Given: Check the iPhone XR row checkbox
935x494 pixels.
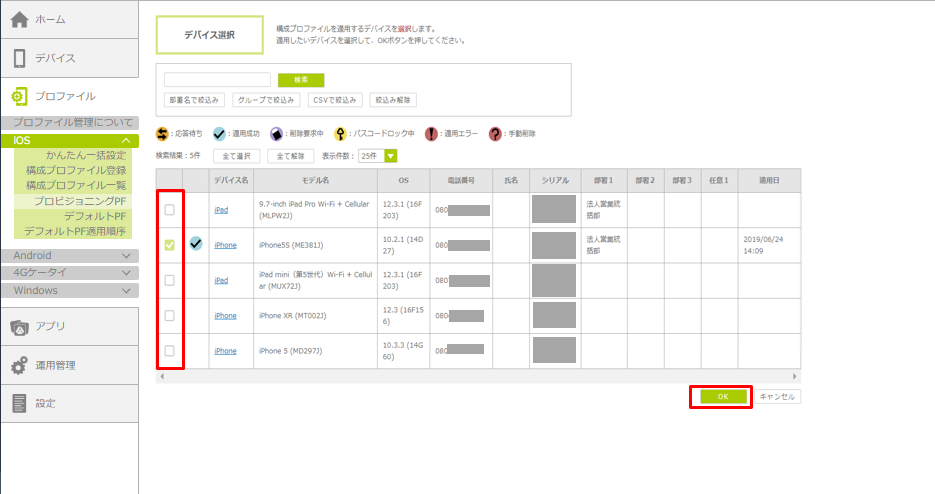Looking at the screenshot, I should click(x=170, y=316).
